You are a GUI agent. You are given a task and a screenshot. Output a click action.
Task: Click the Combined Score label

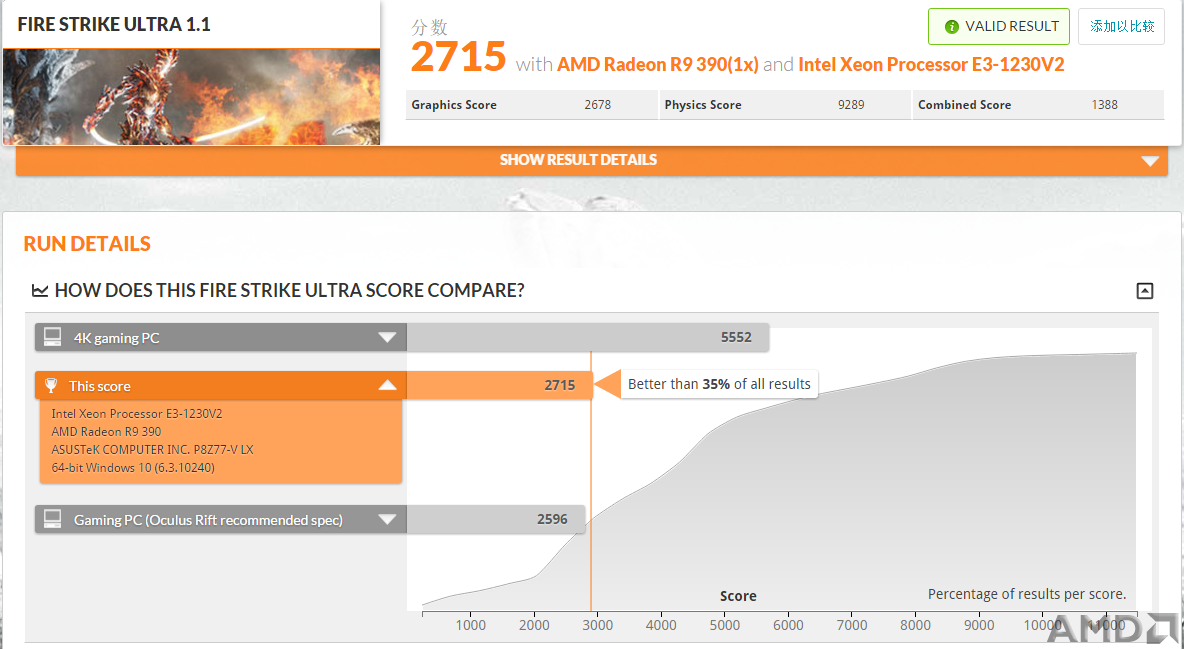964,105
